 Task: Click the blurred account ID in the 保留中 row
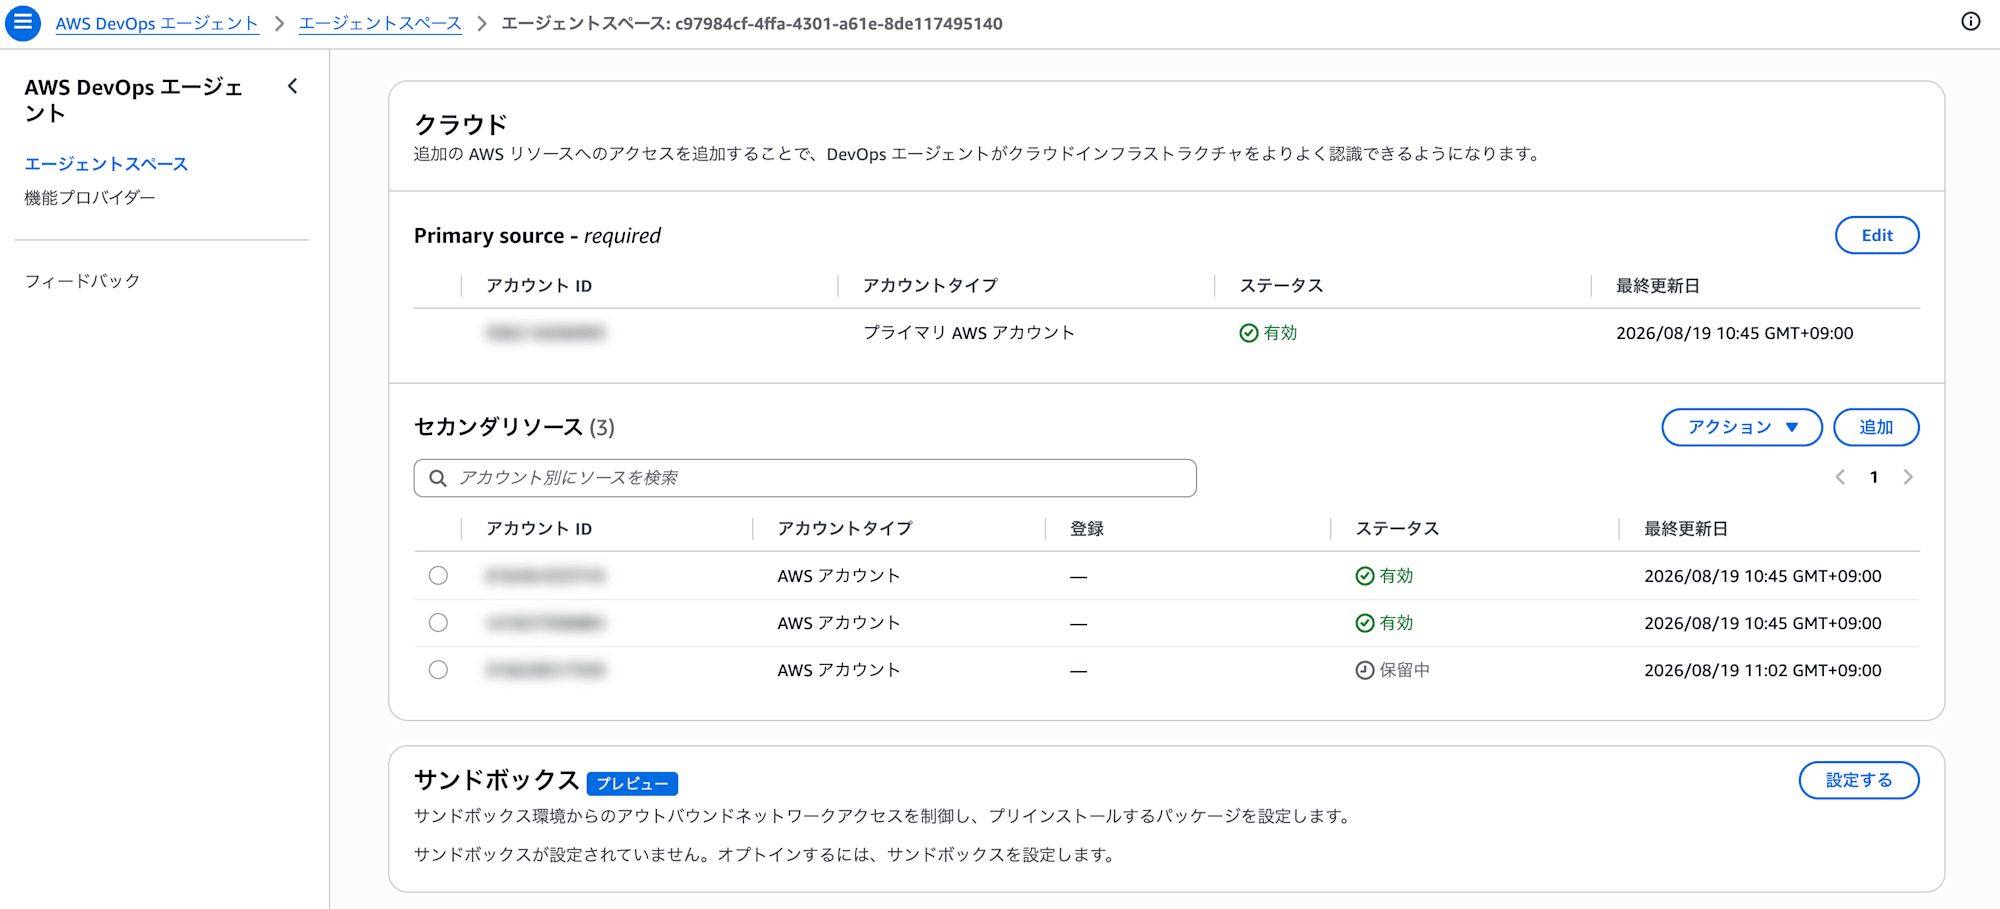point(545,670)
